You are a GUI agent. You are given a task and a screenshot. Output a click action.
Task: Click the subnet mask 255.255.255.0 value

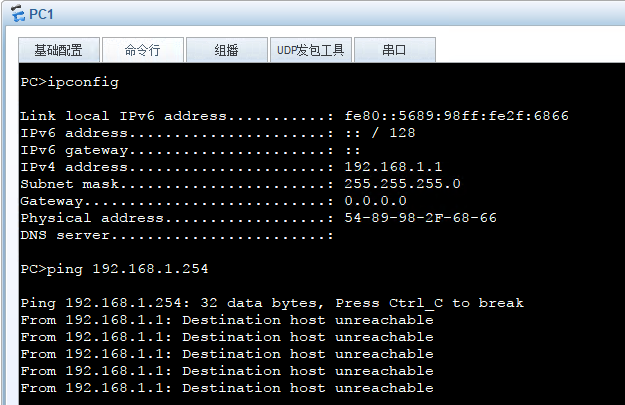(403, 184)
